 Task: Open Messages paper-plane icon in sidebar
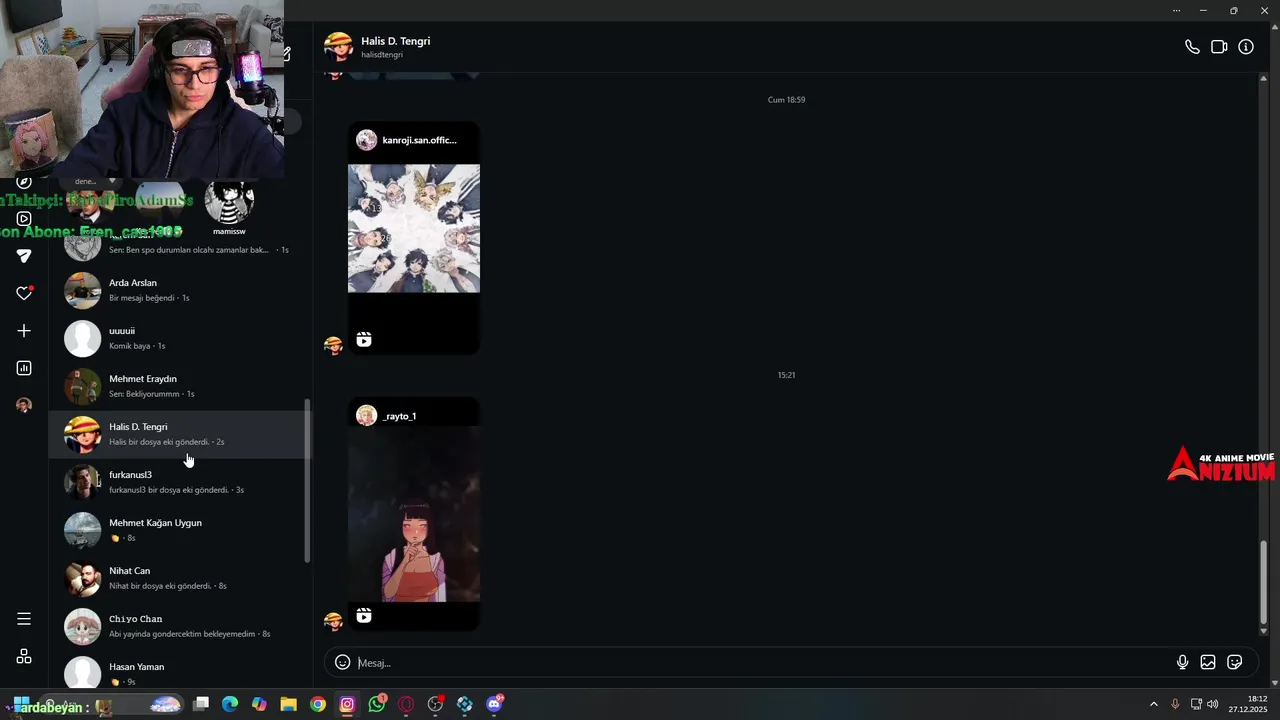(24, 256)
